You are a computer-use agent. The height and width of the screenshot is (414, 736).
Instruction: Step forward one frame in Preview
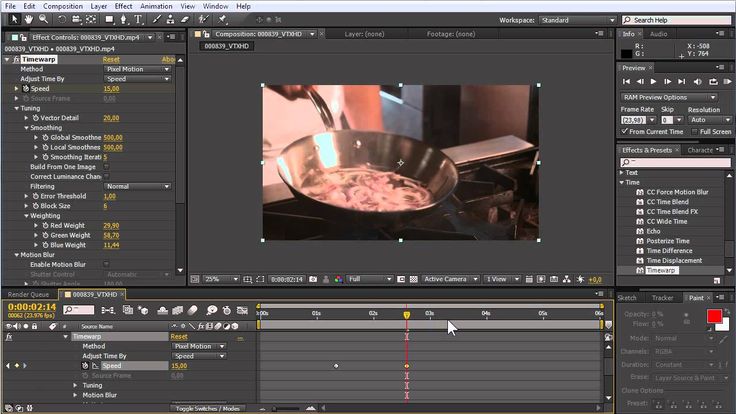coord(667,82)
